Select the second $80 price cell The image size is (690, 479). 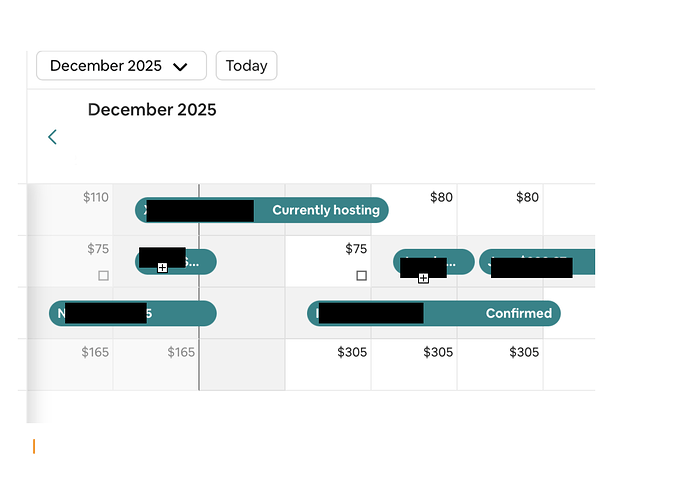click(x=527, y=198)
